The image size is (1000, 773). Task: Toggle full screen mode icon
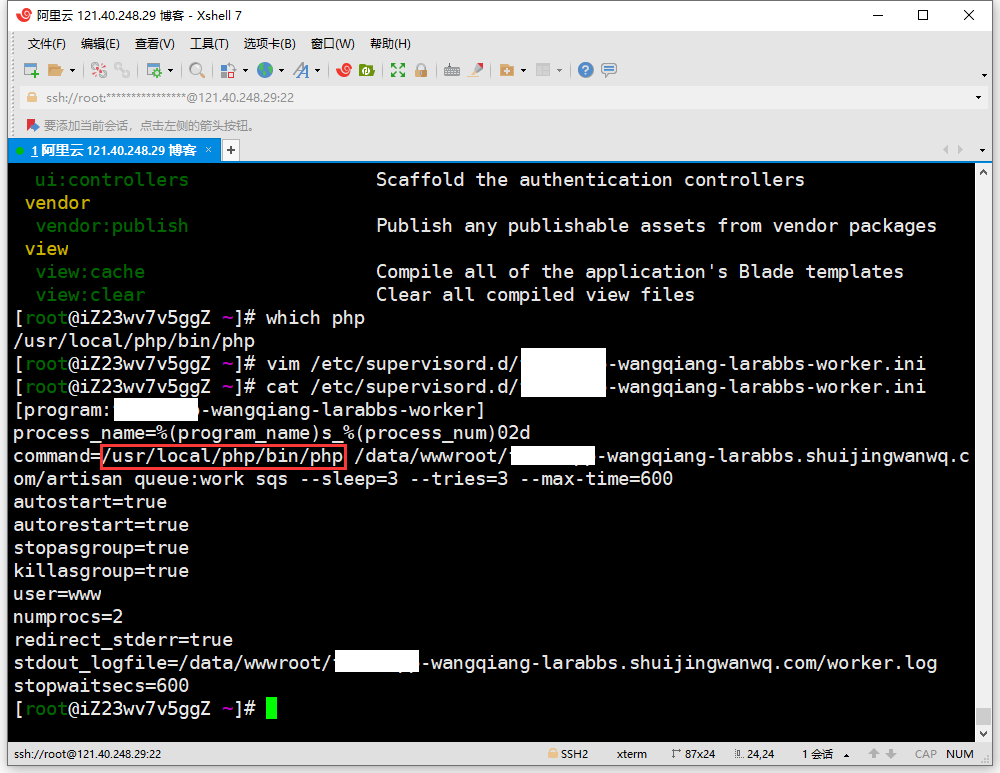pos(398,70)
